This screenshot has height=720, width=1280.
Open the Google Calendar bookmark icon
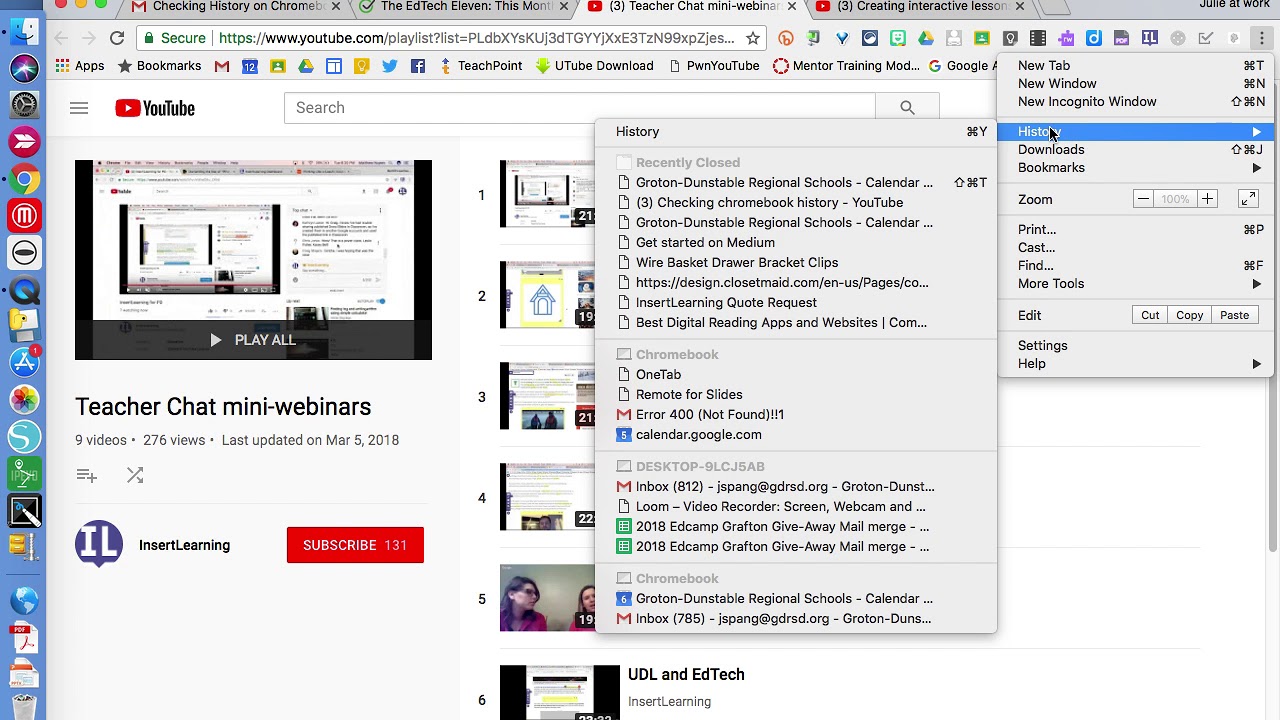click(250, 66)
